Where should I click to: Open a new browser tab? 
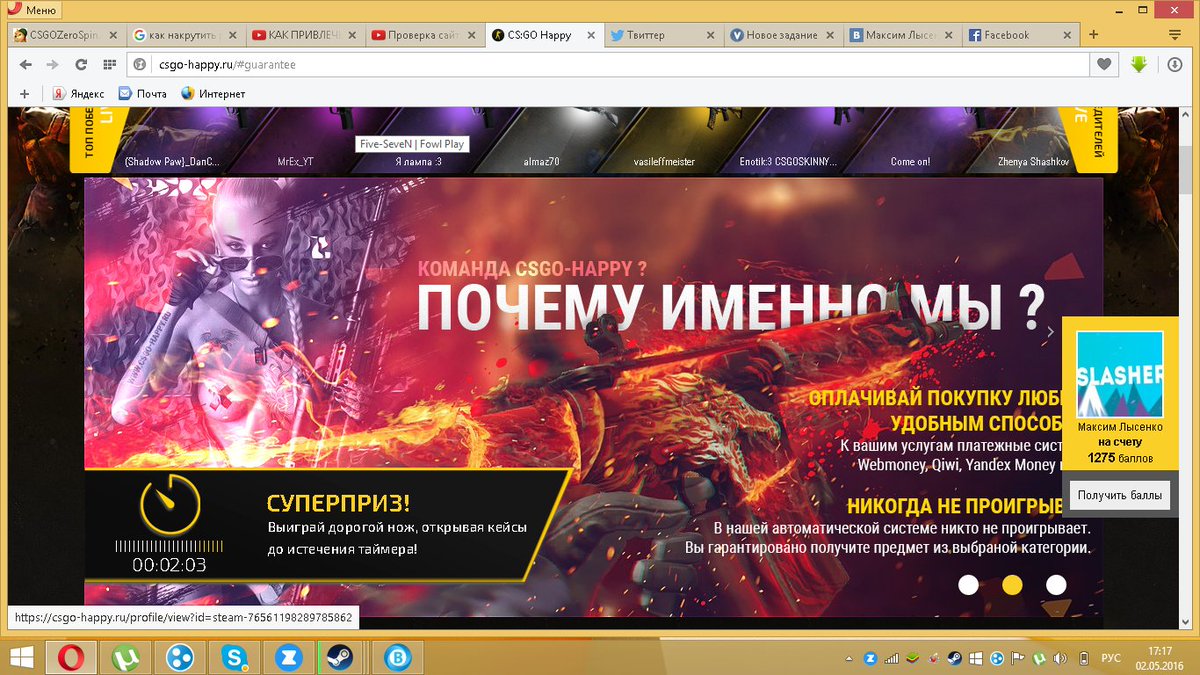(x=1094, y=35)
